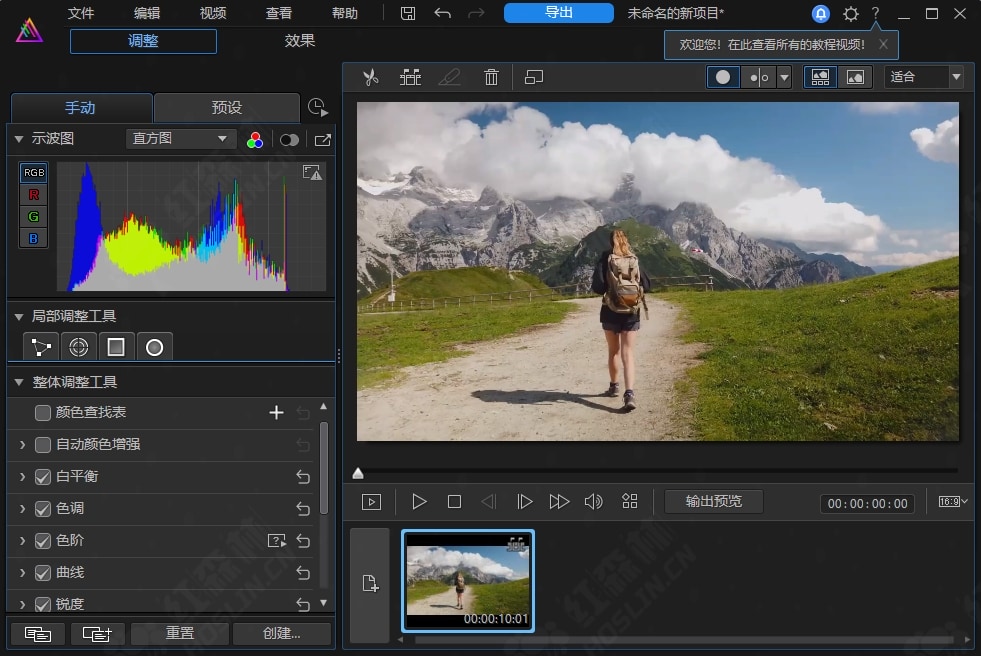Pop out the waveform scope panel
This screenshot has height=656, width=981.
(x=322, y=140)
